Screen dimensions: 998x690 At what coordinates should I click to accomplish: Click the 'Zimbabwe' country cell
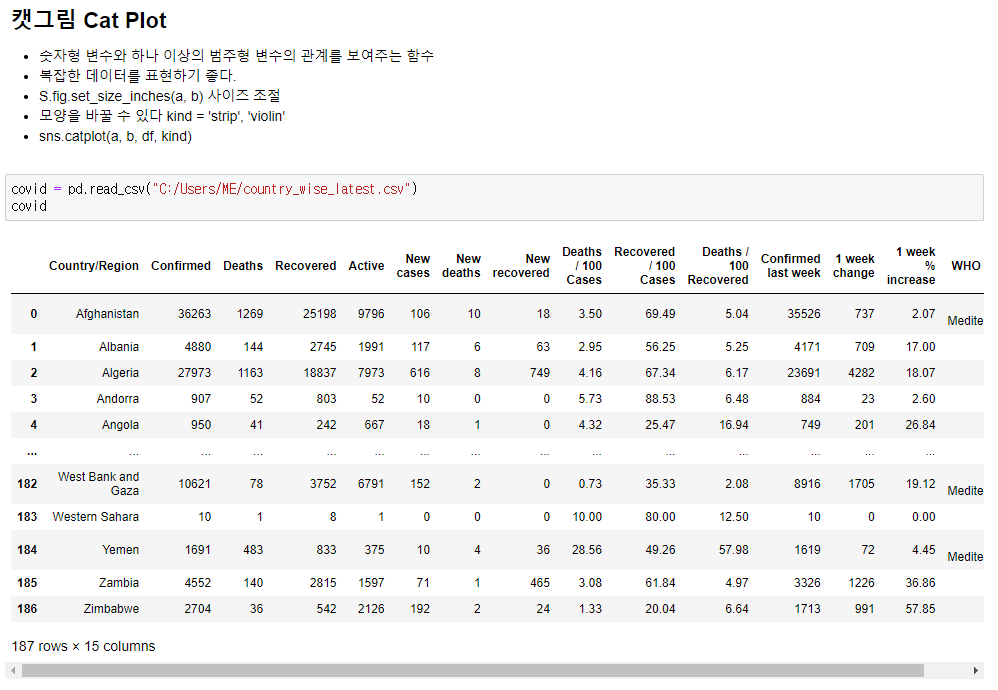click(111, 609)
